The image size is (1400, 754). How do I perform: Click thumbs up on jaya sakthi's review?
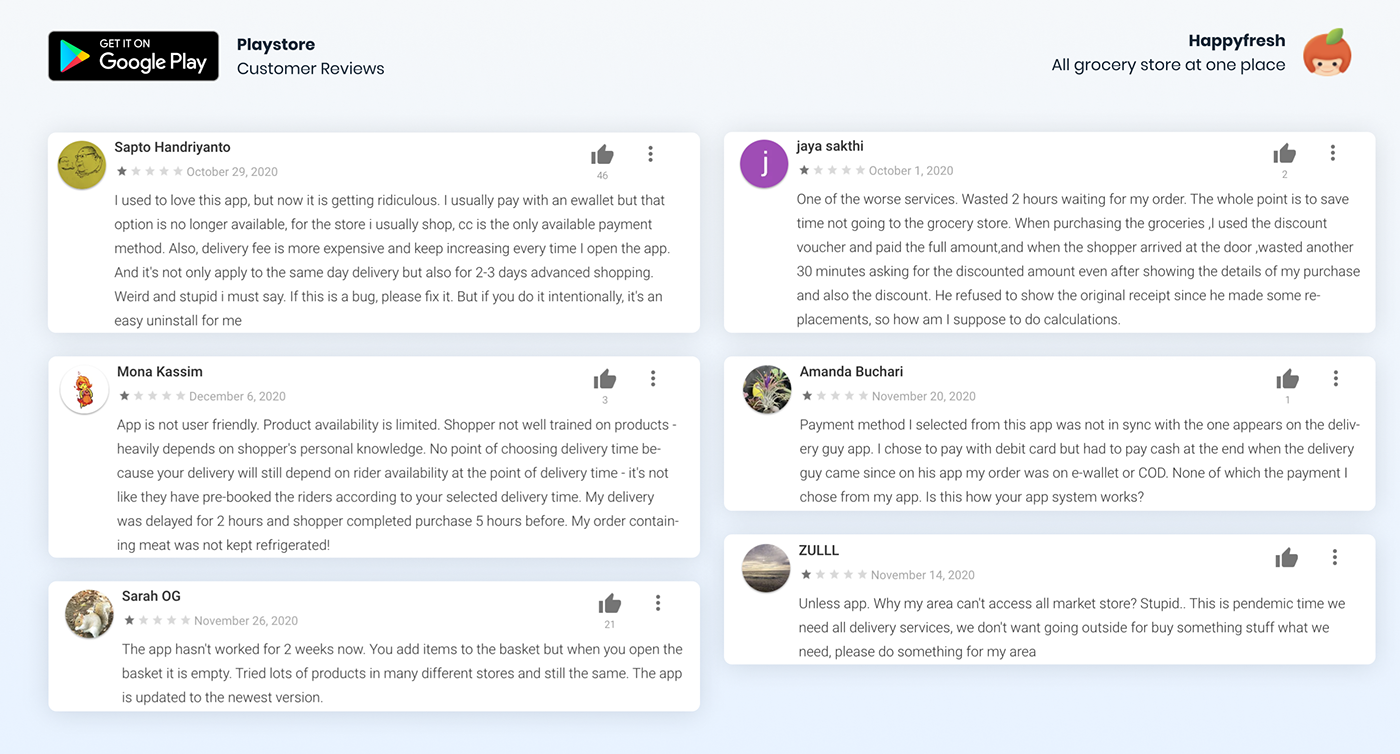(x=1284, y=153)
